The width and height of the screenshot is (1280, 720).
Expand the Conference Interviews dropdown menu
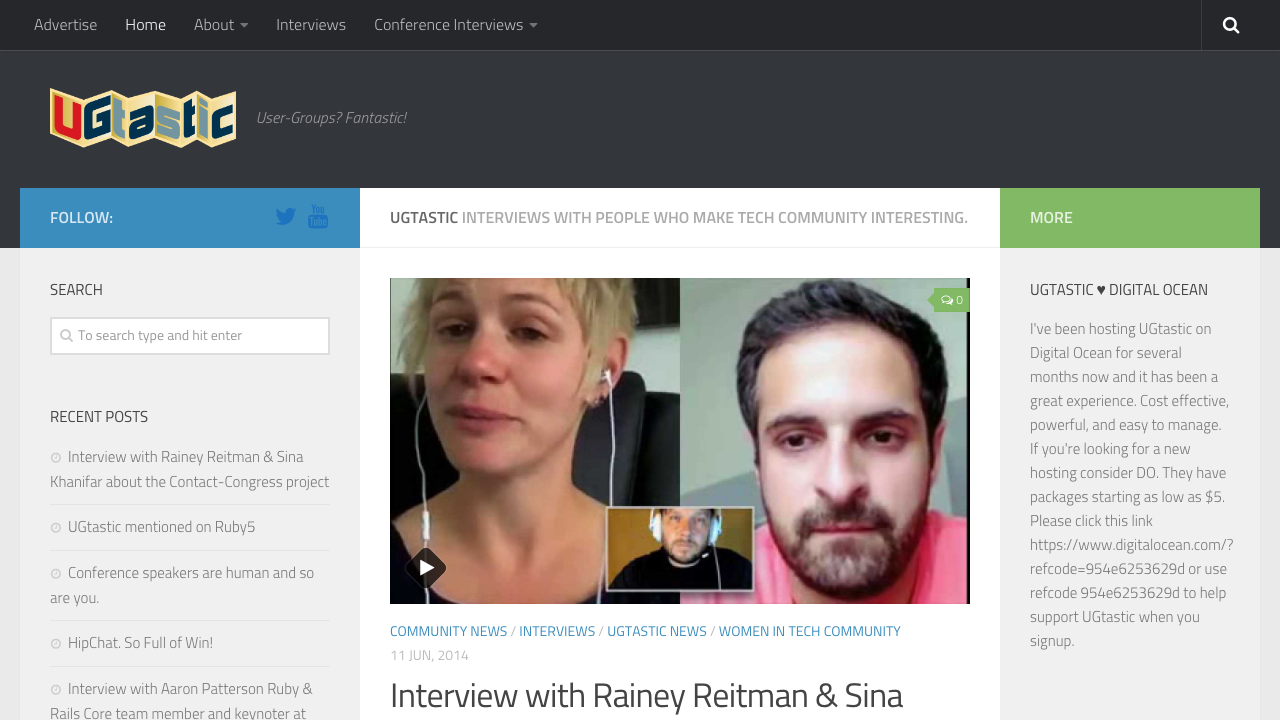click(456, 25)
